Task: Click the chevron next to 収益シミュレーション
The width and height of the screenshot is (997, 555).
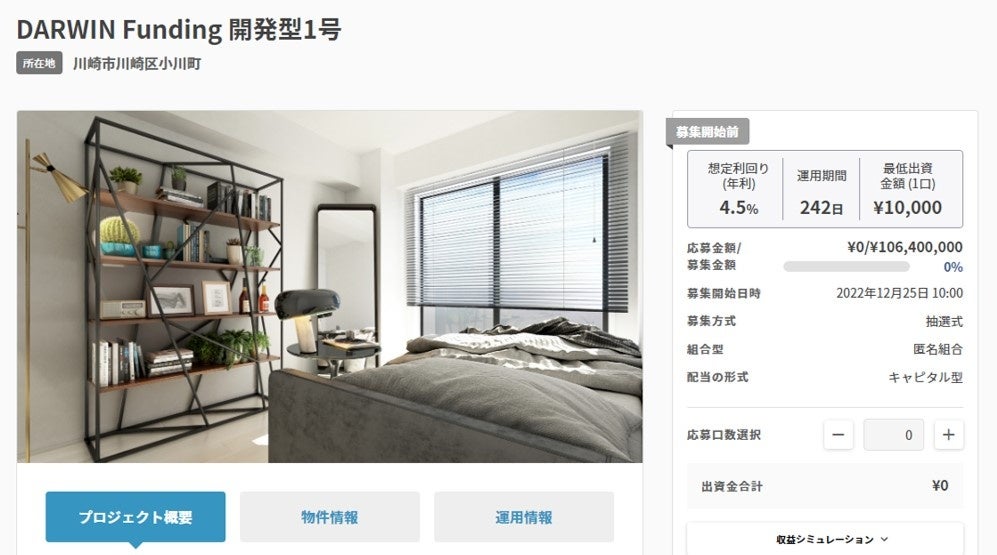Action: (x=884, y=539)
